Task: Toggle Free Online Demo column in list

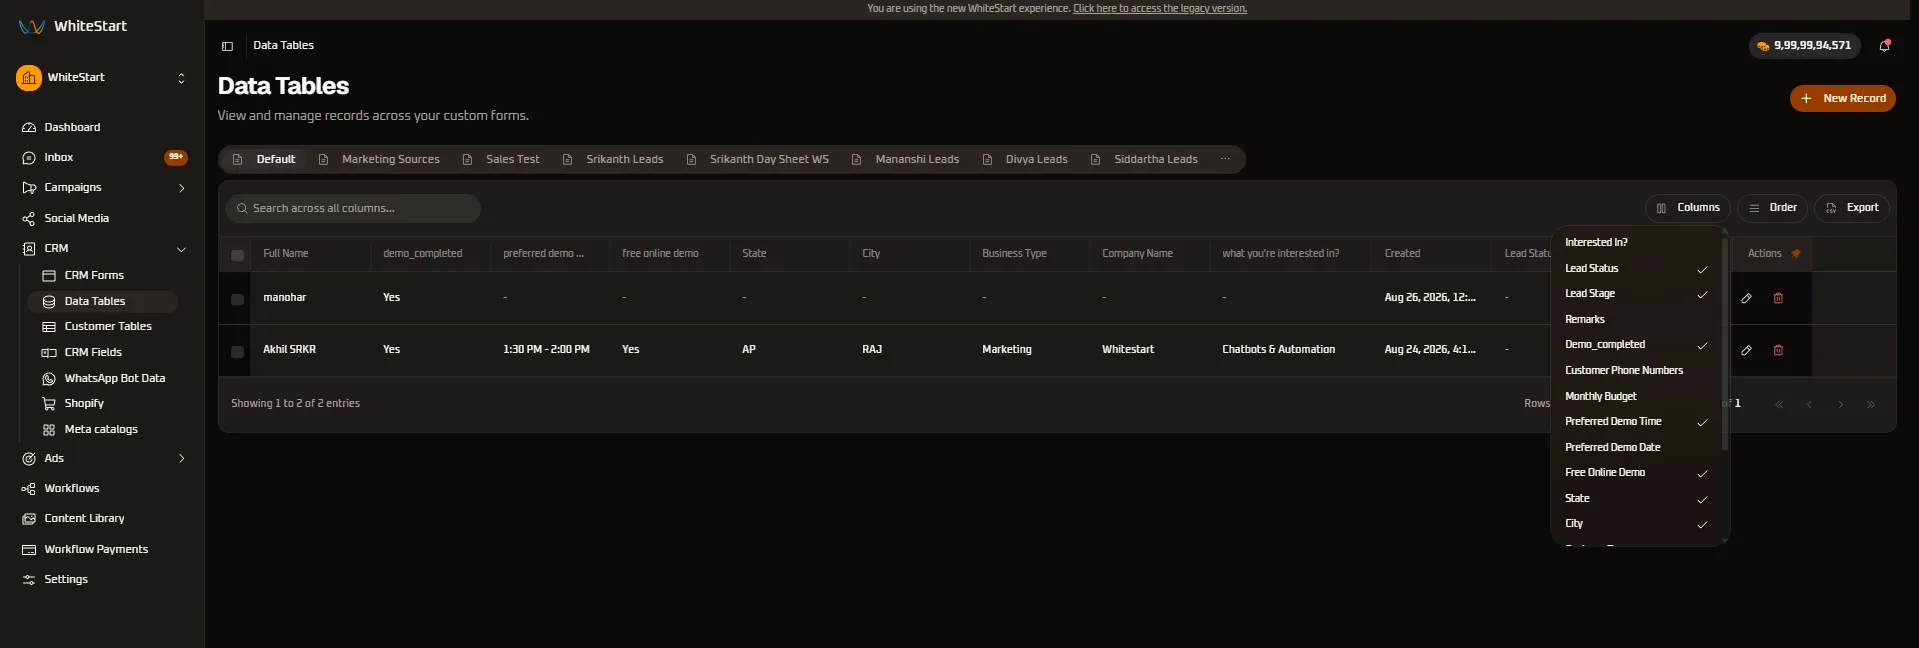Action: click(1637, 472)
